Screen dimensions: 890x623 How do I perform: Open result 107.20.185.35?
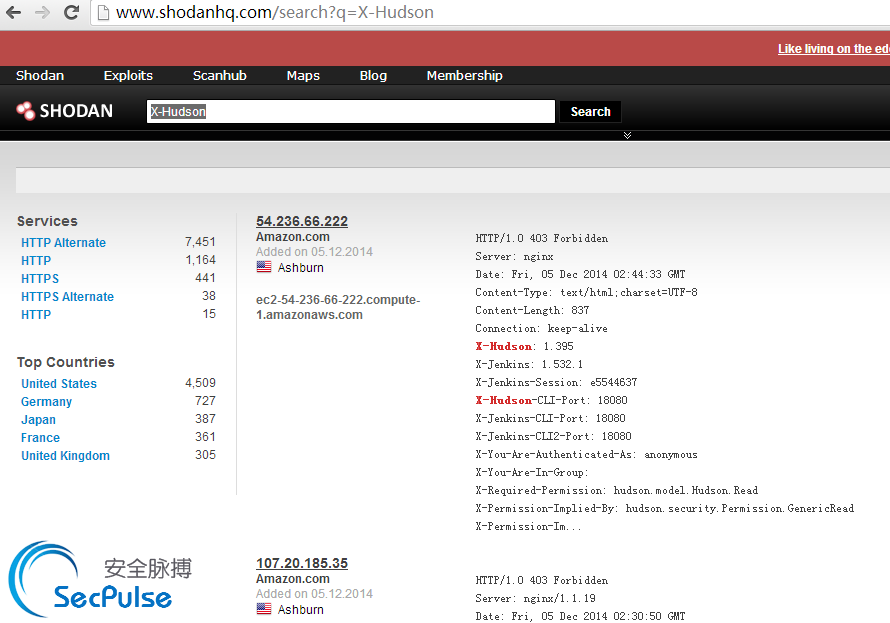pyautogui.click(x=302, y=563)
